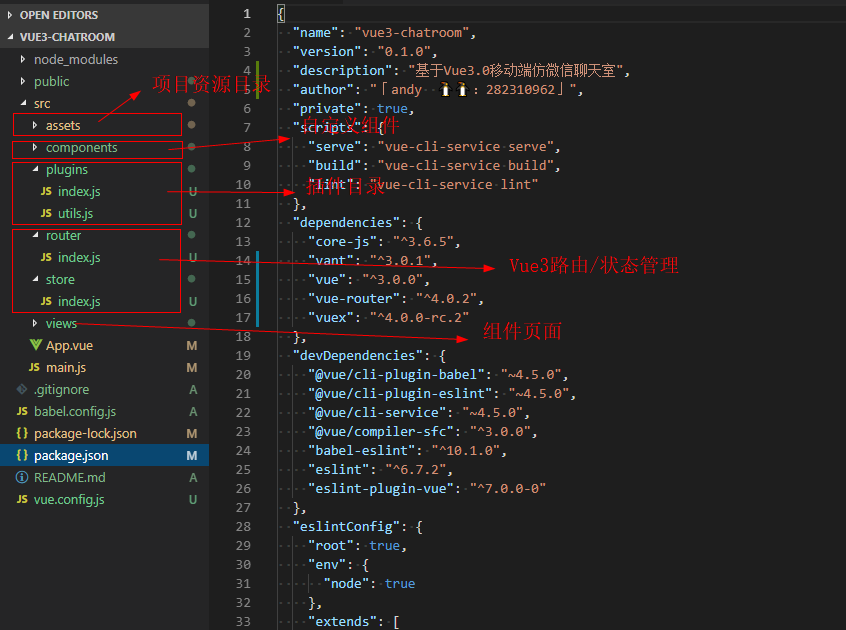The width and height of the screenshot is (846, 630).
Task: Open main.js file
Action: click(66, 368)
